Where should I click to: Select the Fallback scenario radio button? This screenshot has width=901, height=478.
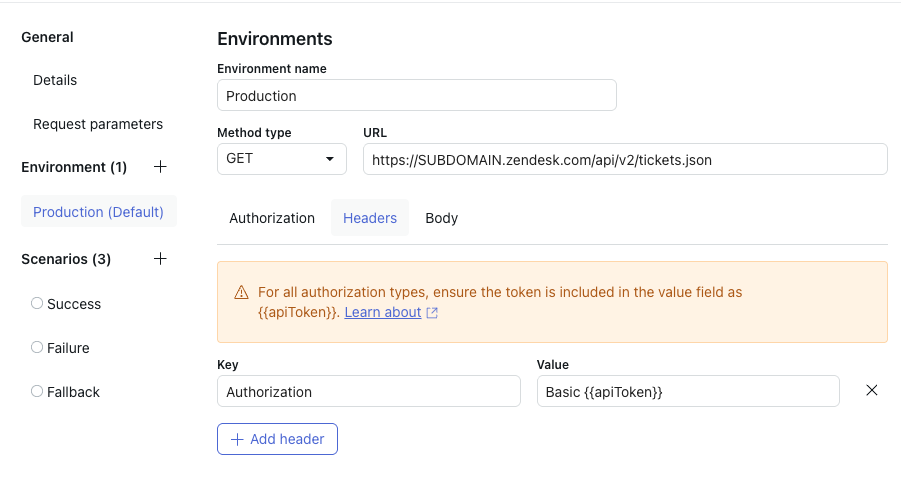(37, 392)
